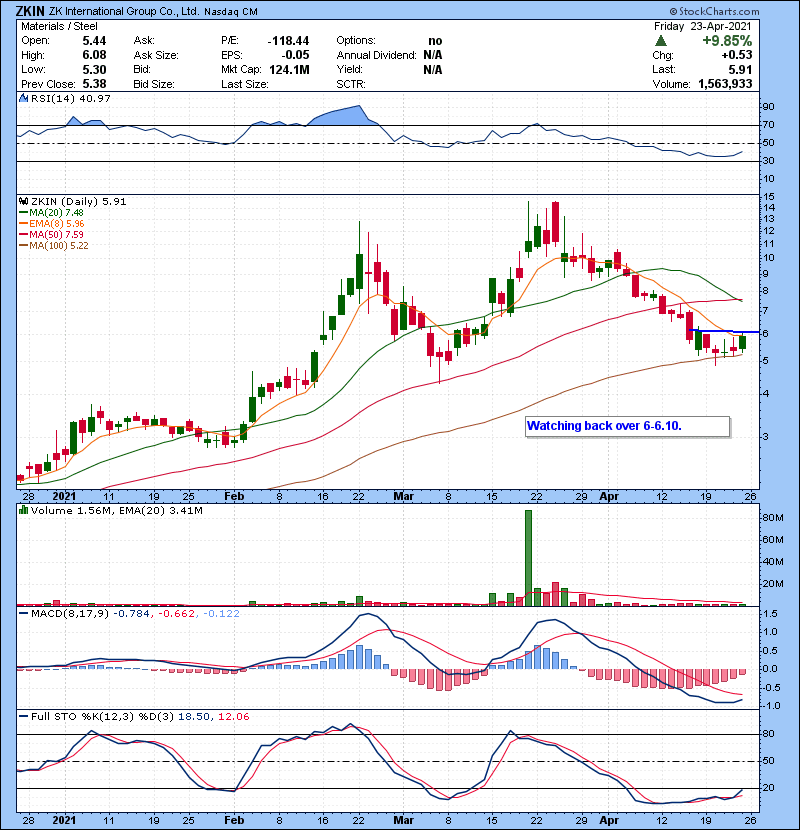Click the High 6.08 value
The width and height of the screenshot is (800, 830).
(94, 55)
